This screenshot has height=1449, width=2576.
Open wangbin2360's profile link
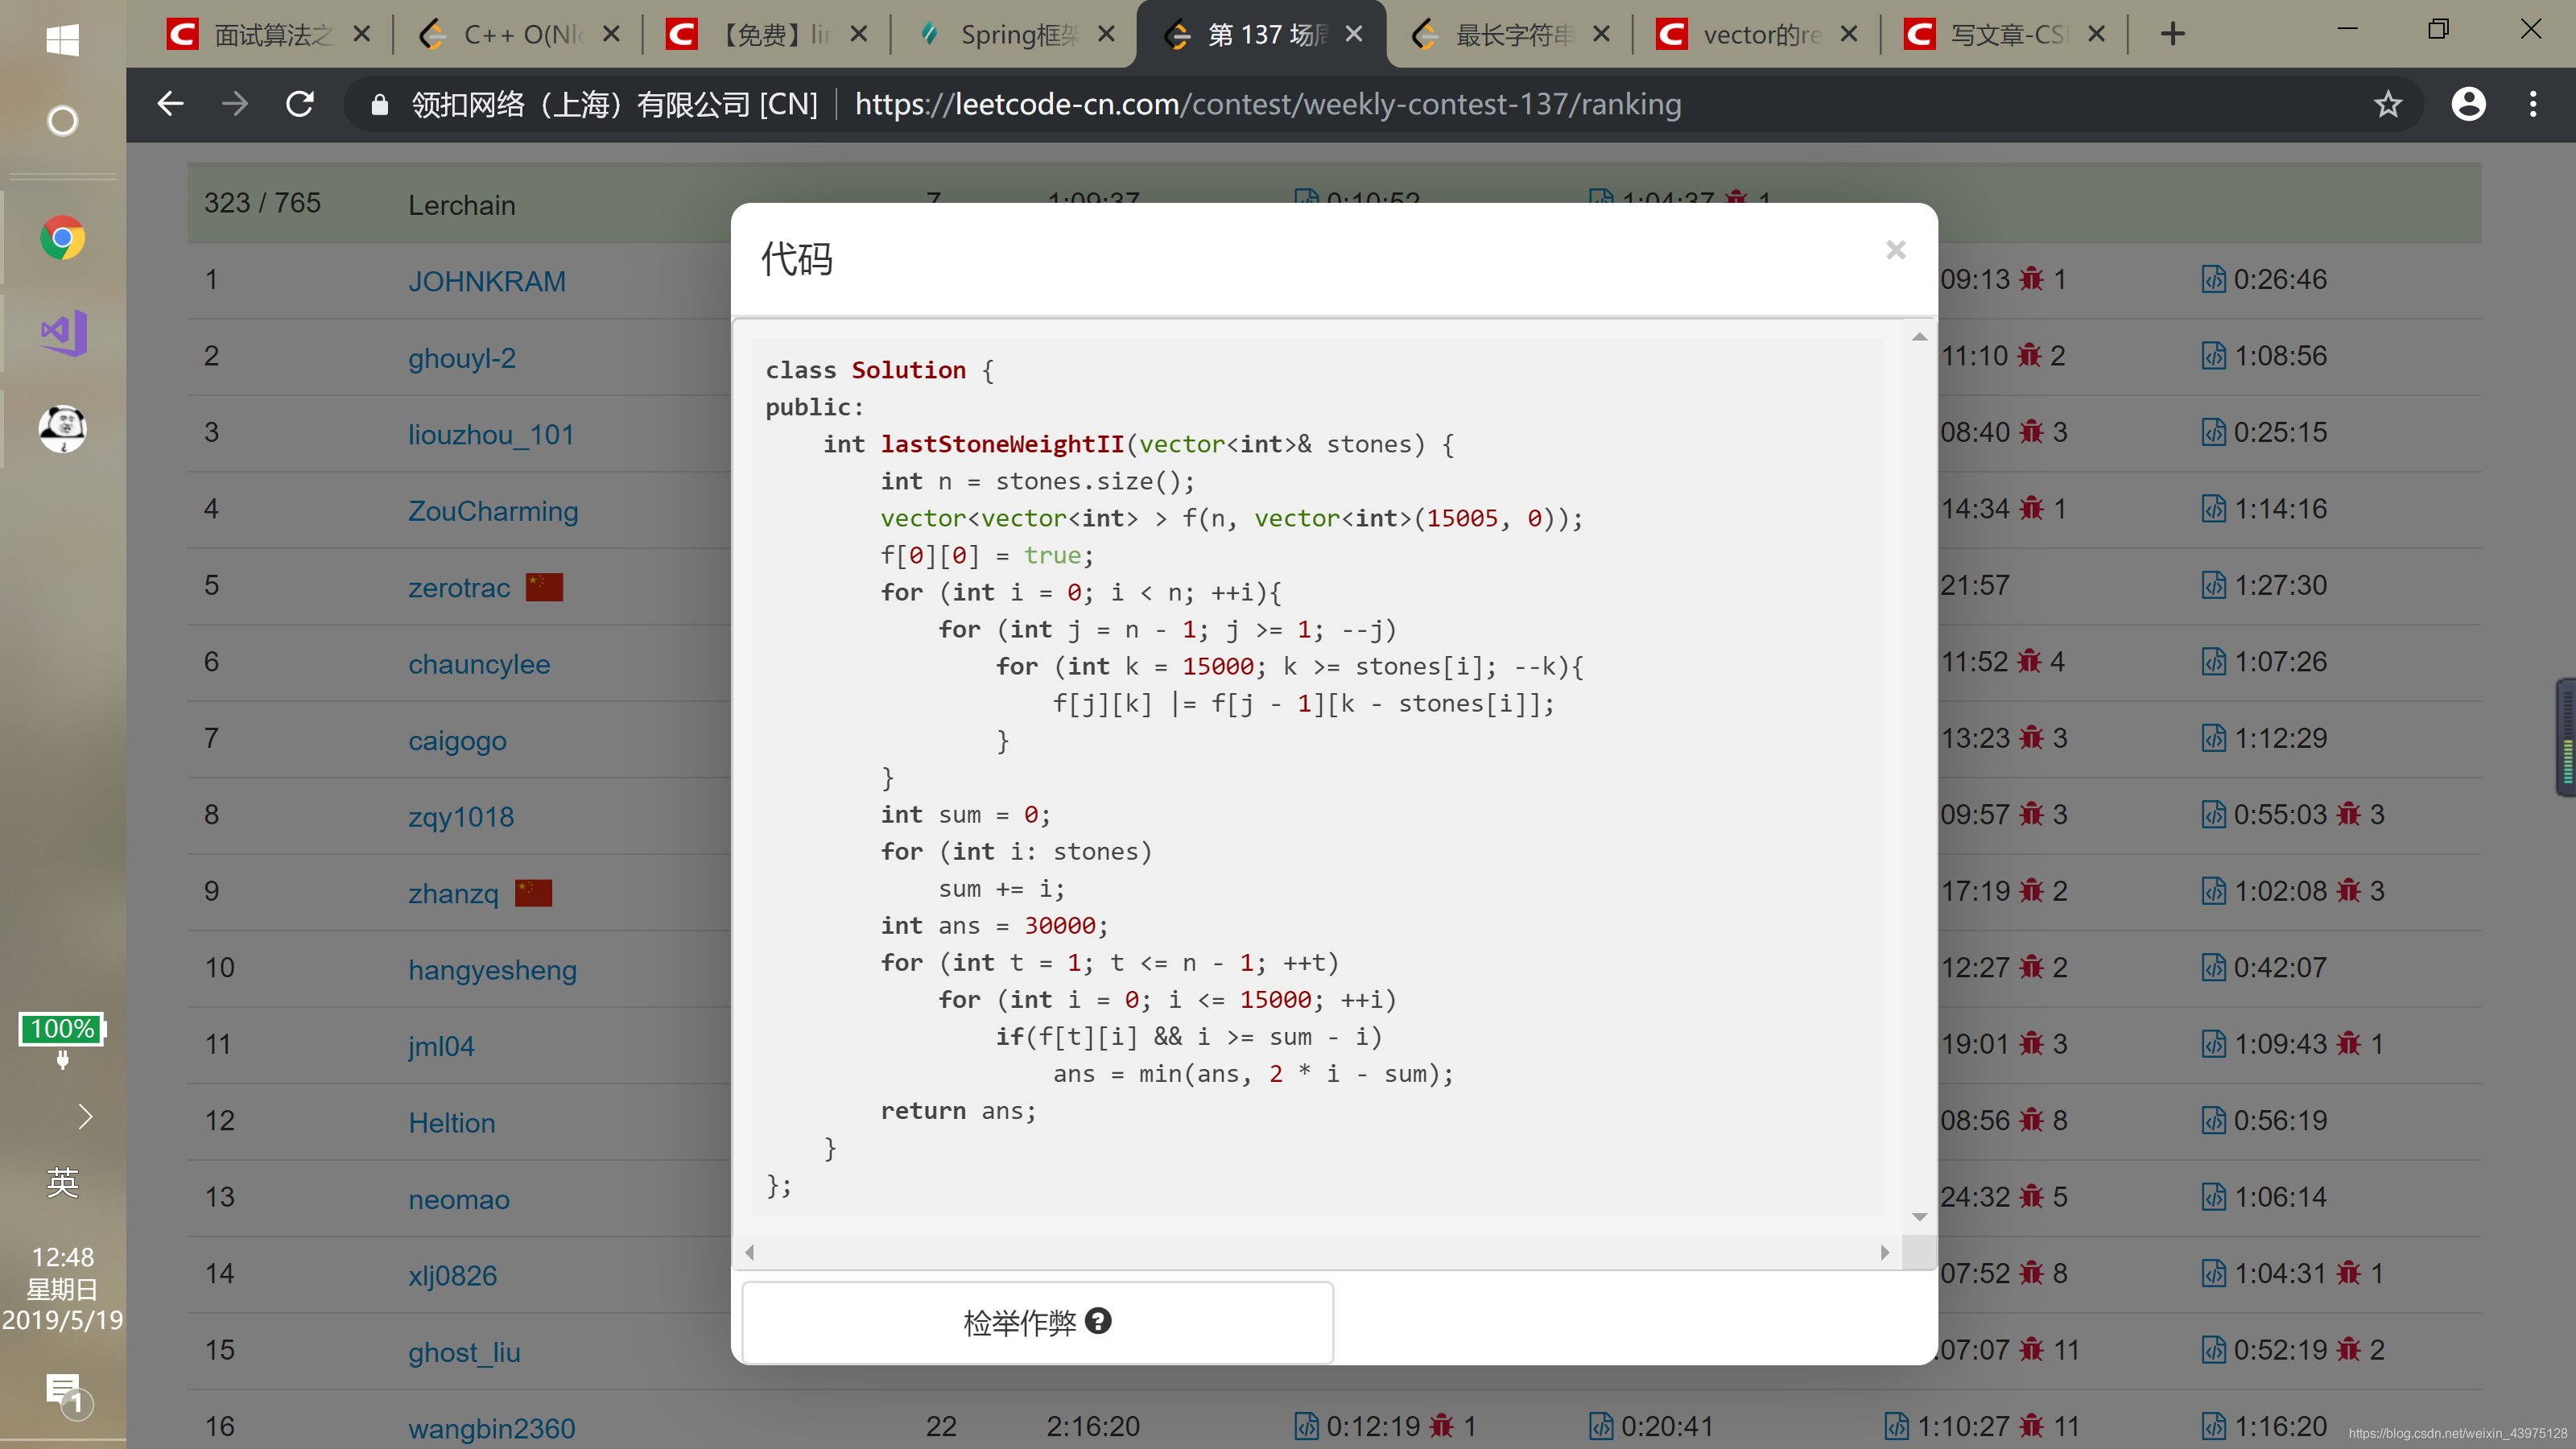coord(492,1428)
